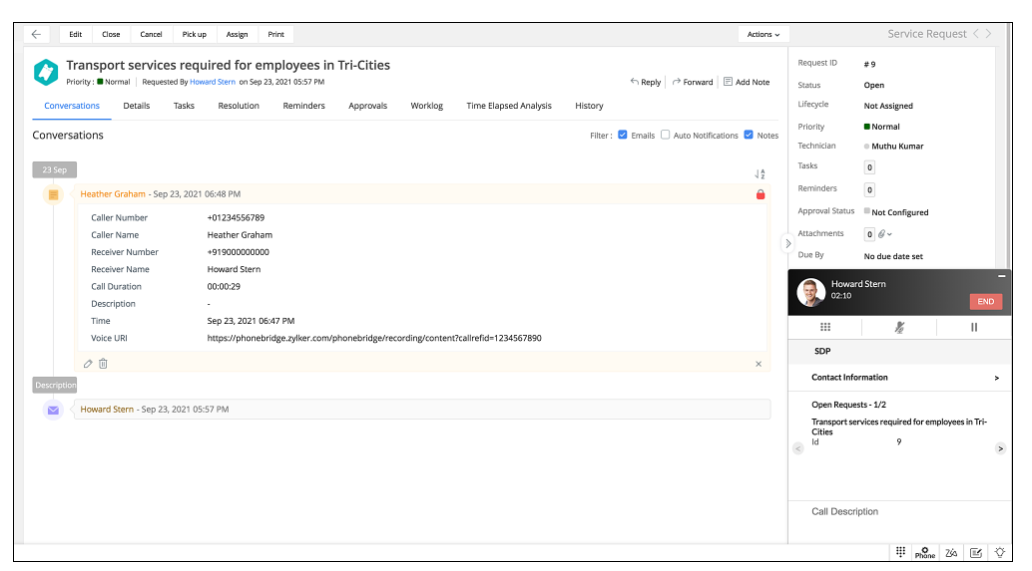Screen dimensions: 1032x571
Task: Show previous open request arrow
Action: [x=798, y=449]
